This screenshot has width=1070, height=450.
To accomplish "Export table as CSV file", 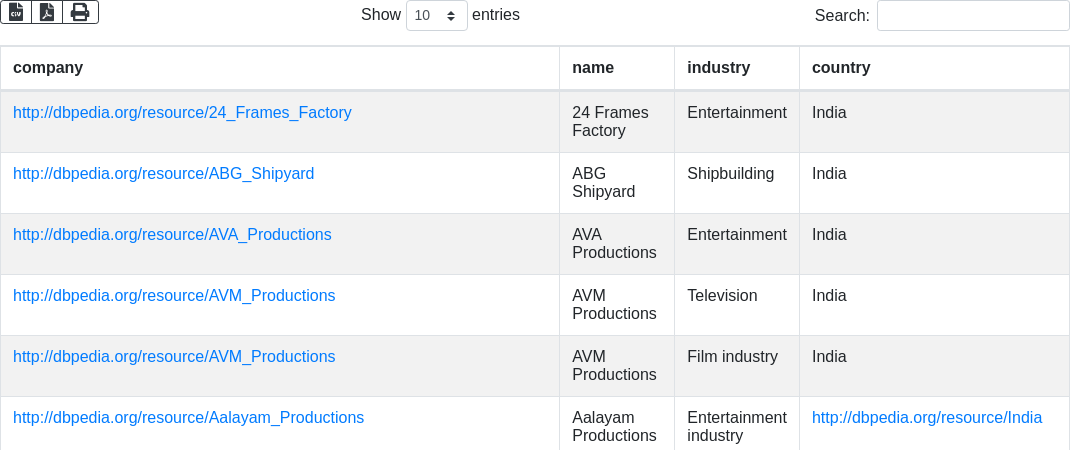I will (16, 12).
